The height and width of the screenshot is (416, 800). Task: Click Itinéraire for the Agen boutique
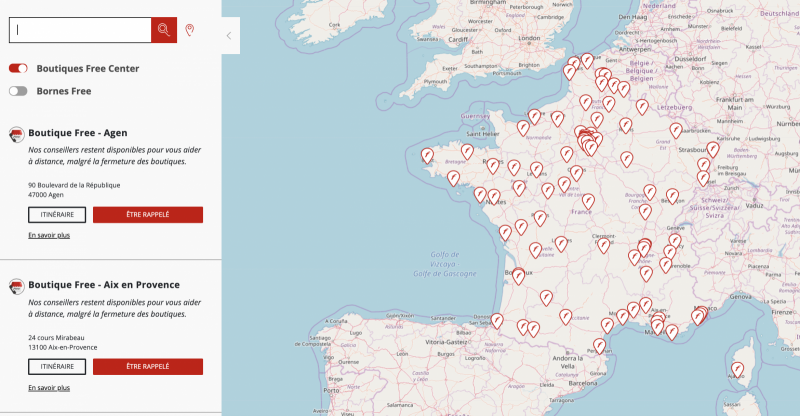pos(57,214)
